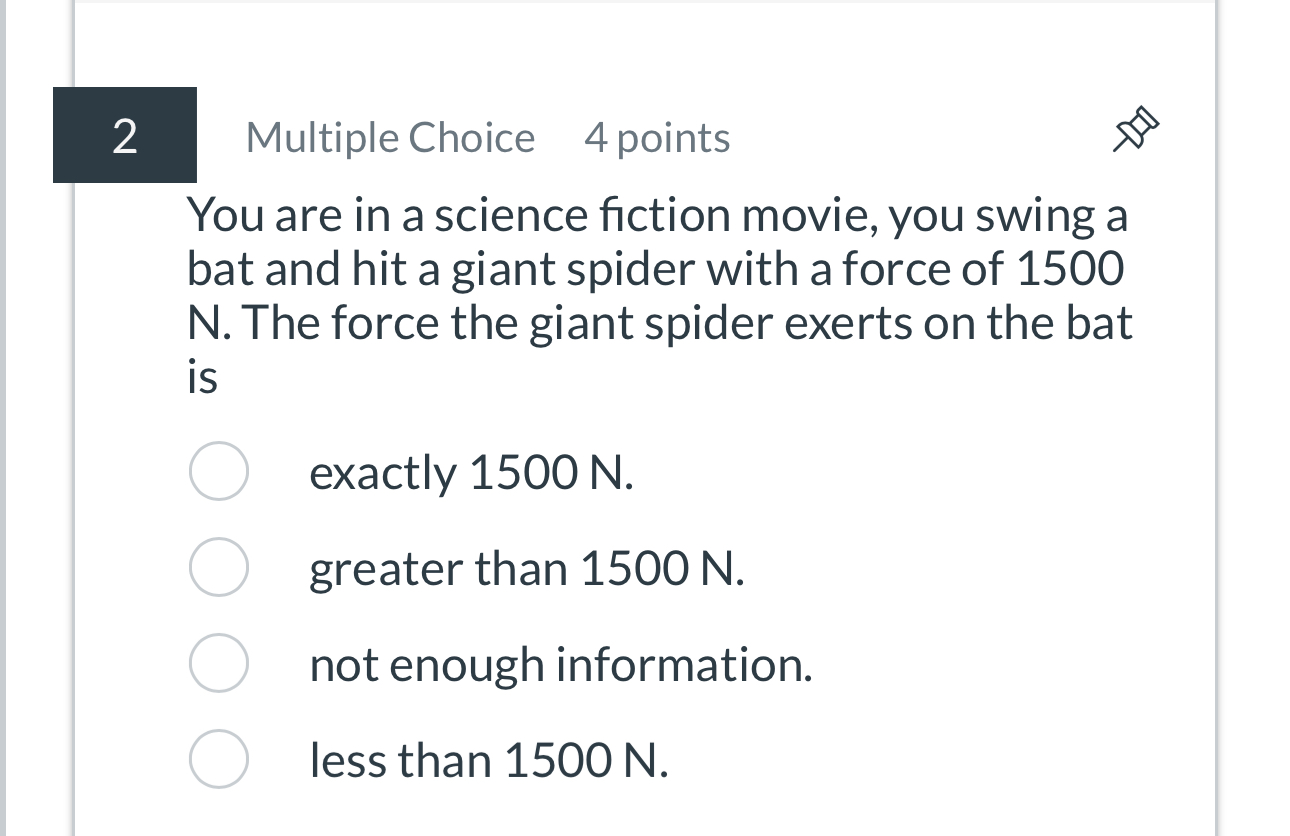Select the radio button for not enough information
Image resolution: width=1290 pixels, height=836 pixels.
click(x=218, y=662)
